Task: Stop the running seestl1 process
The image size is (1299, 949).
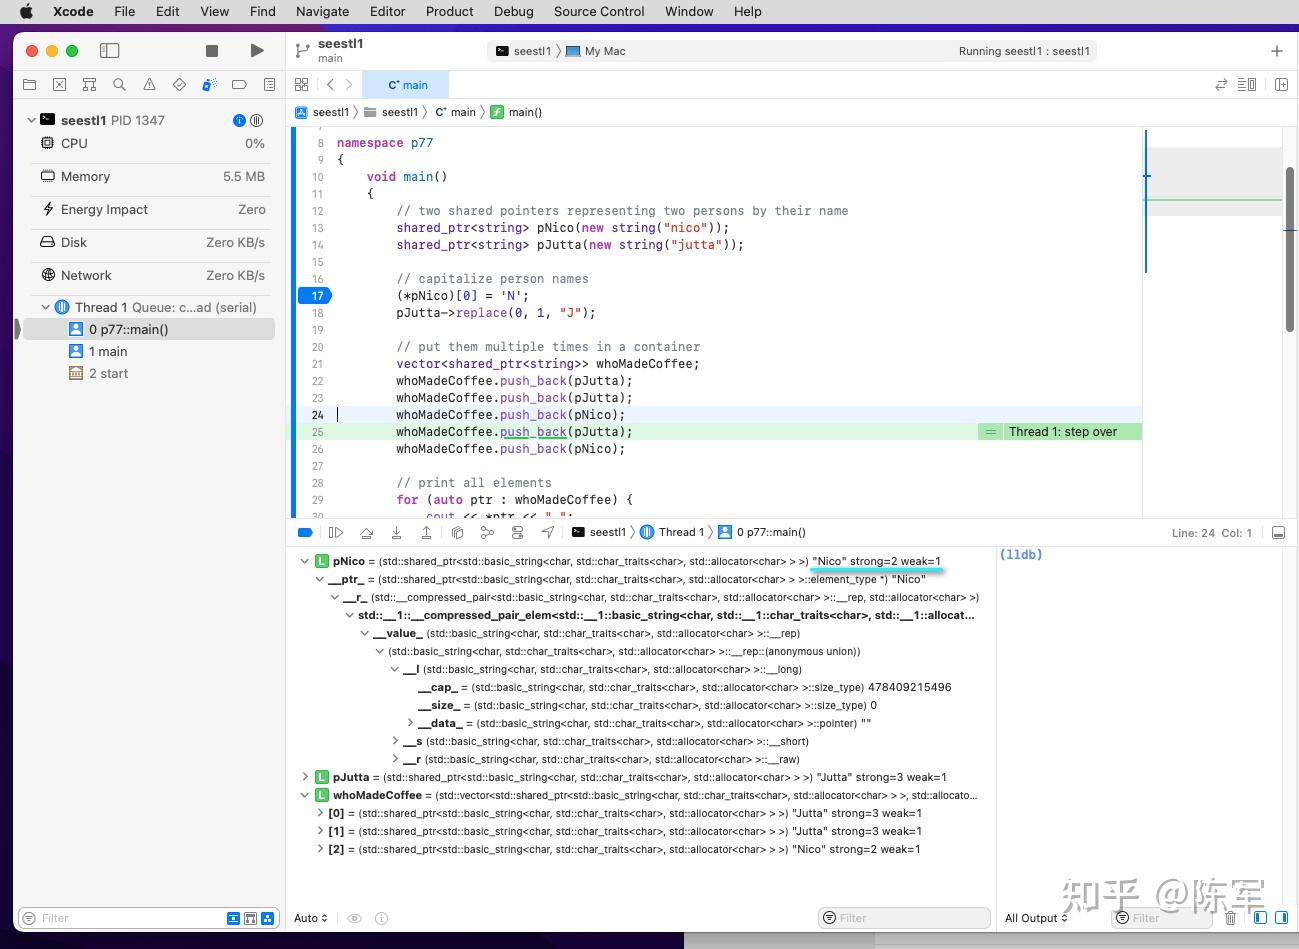Action: point(211,50)
